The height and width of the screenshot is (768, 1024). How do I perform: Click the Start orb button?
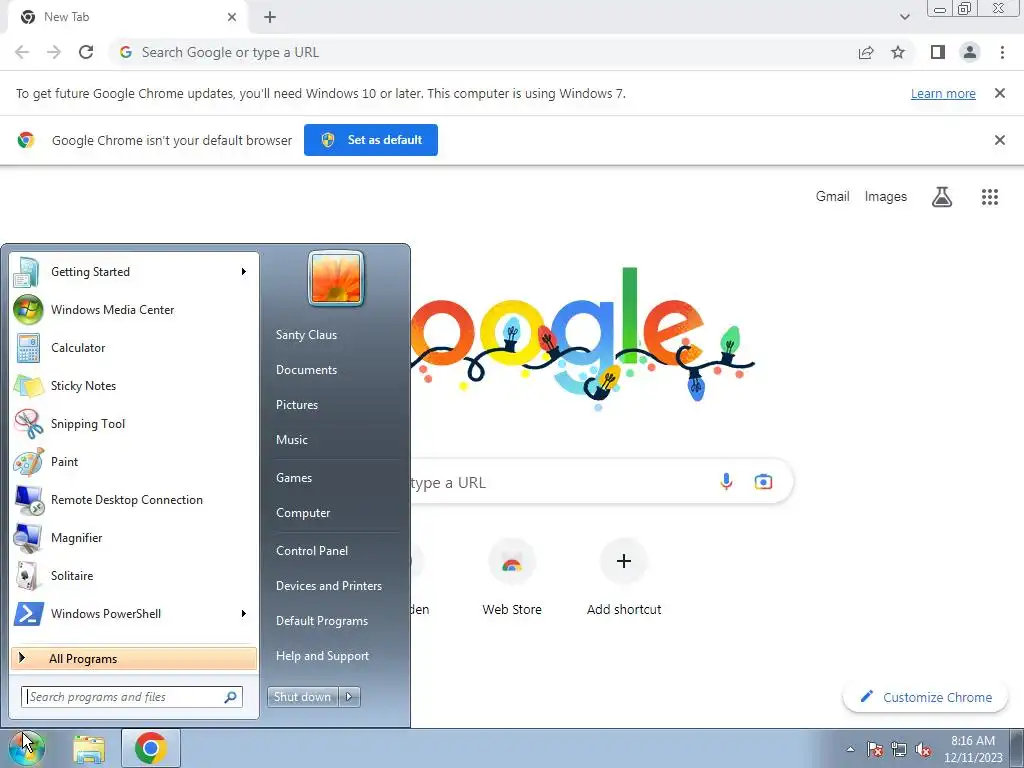27,748
